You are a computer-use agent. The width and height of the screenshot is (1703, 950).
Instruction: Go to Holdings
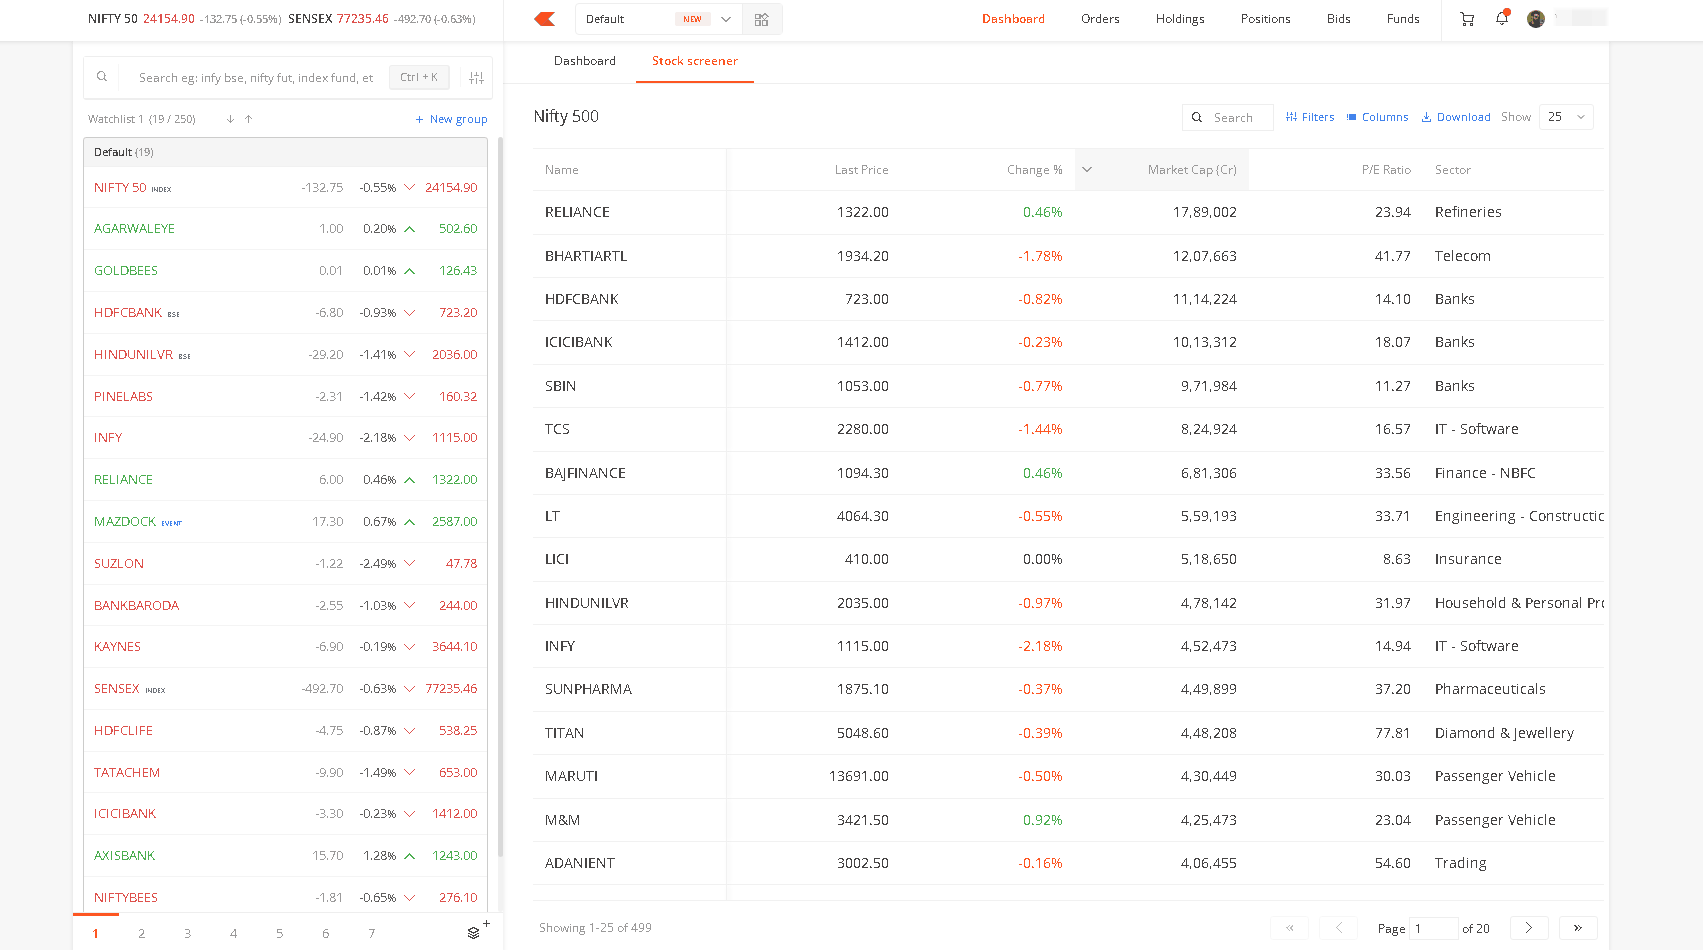pos(1180,19)
